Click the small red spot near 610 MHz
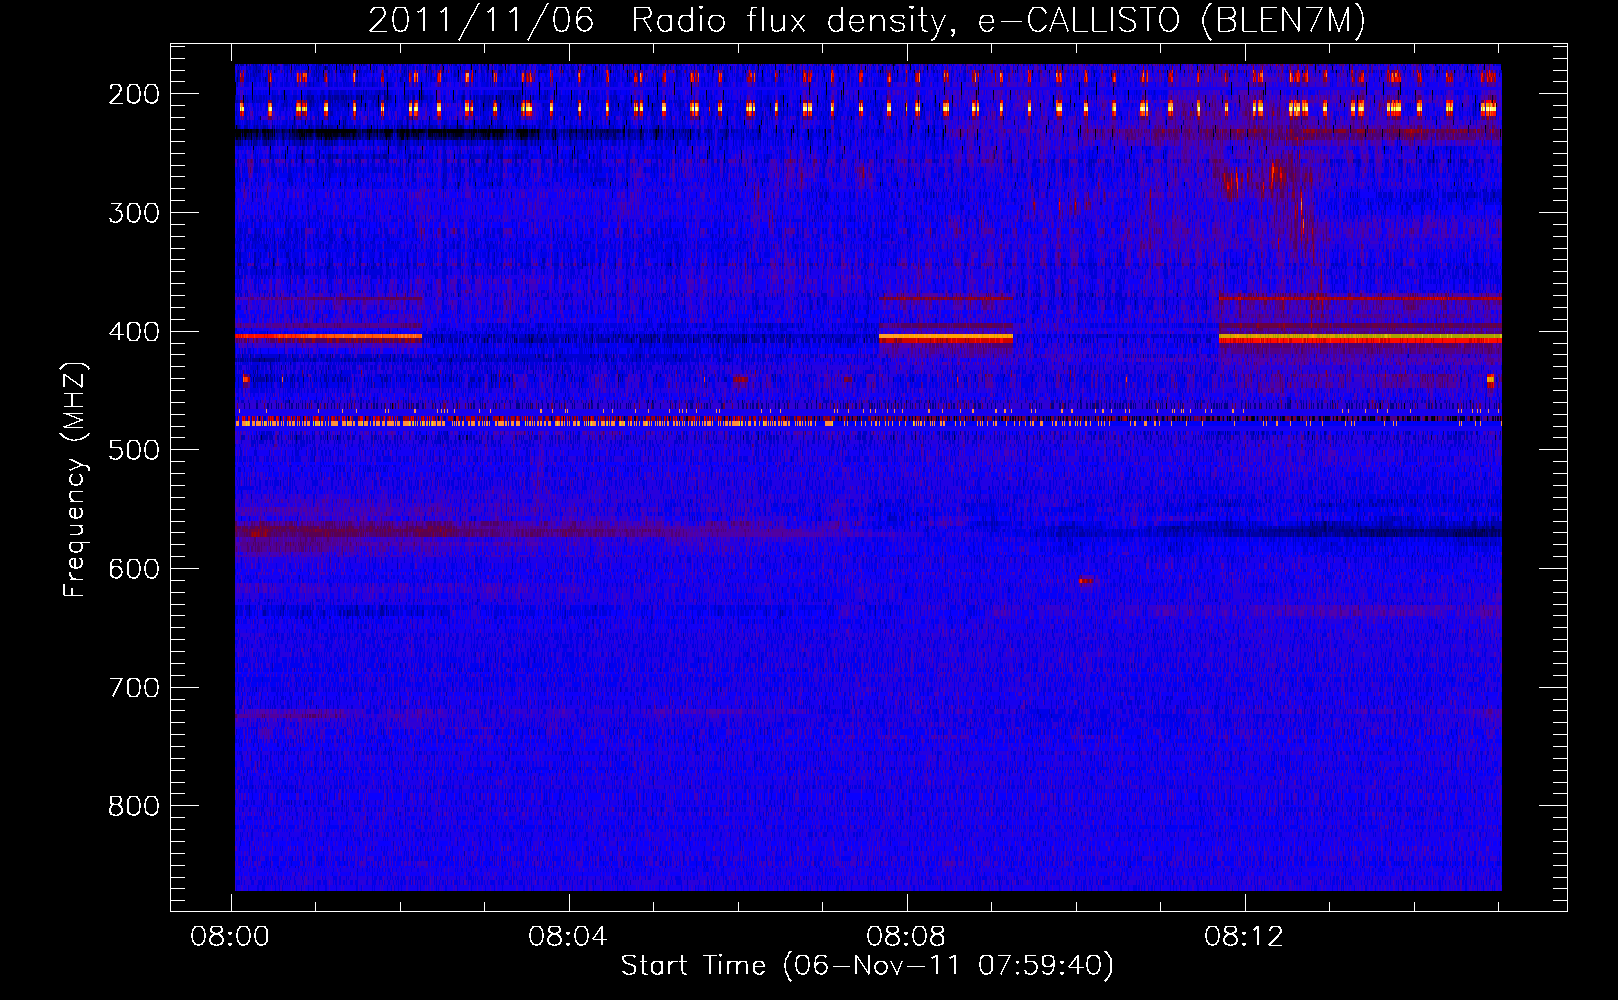1618x1000 pixels. click(x=1086, y=581)
